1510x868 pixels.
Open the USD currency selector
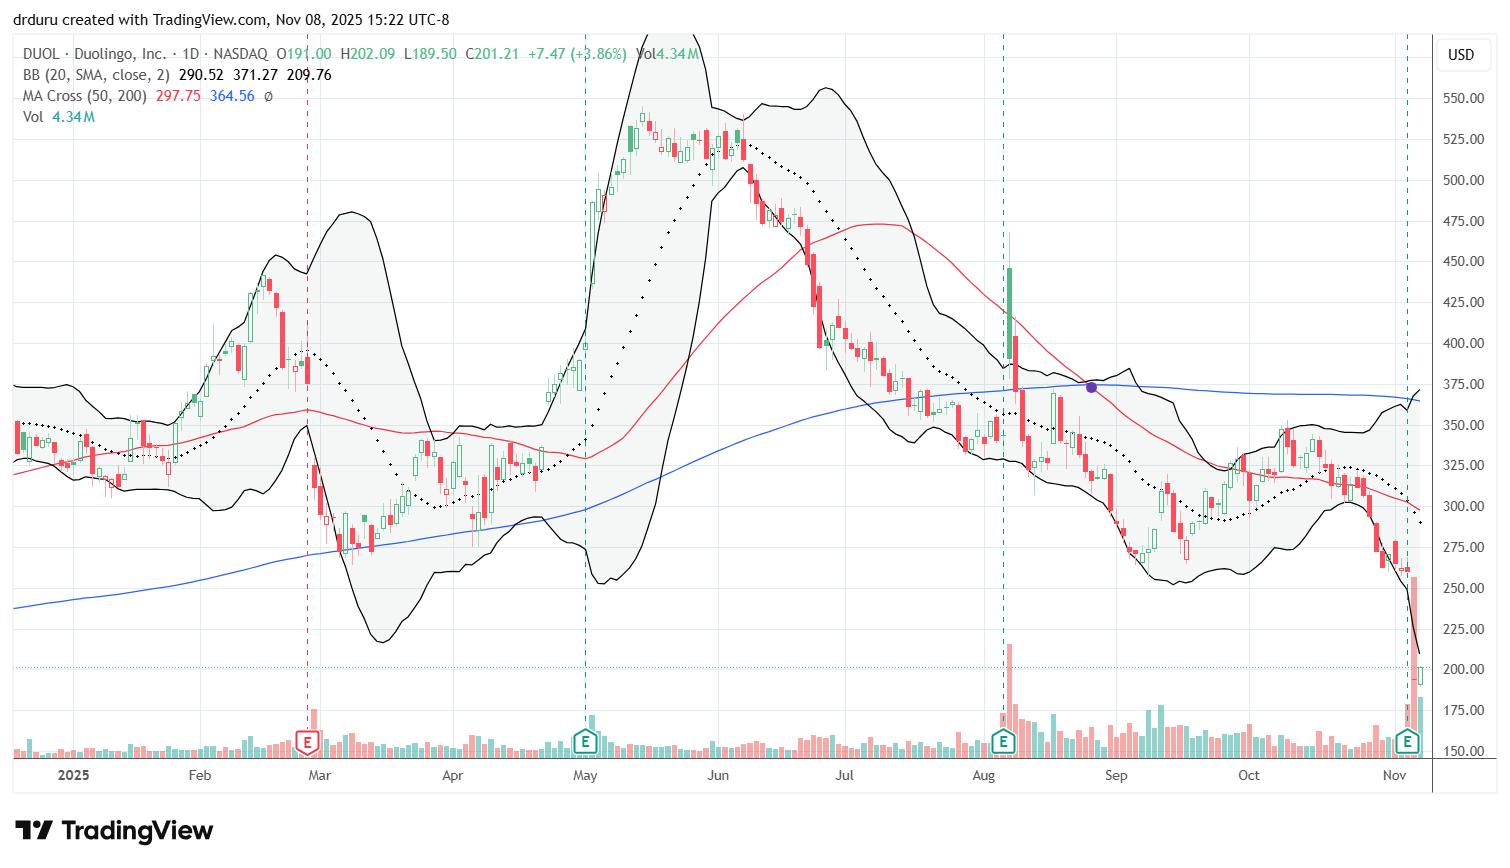[x=1461, y=55]
